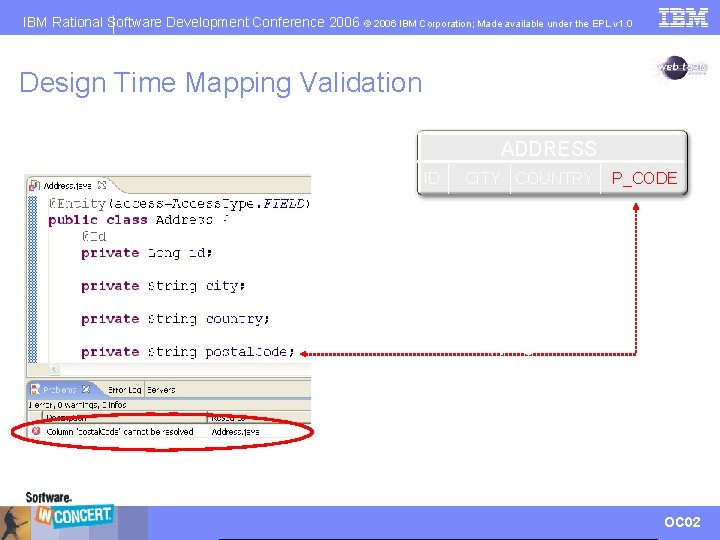Close the Problems view tab
720x540 pixels.
[86, 389]
